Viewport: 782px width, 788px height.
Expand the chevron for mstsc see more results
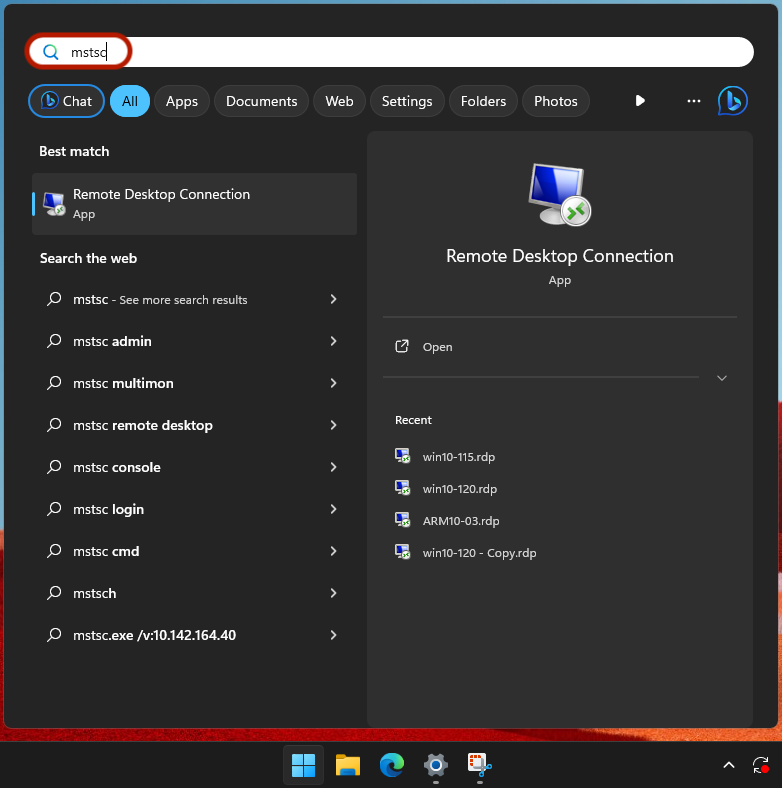(333, 300)
